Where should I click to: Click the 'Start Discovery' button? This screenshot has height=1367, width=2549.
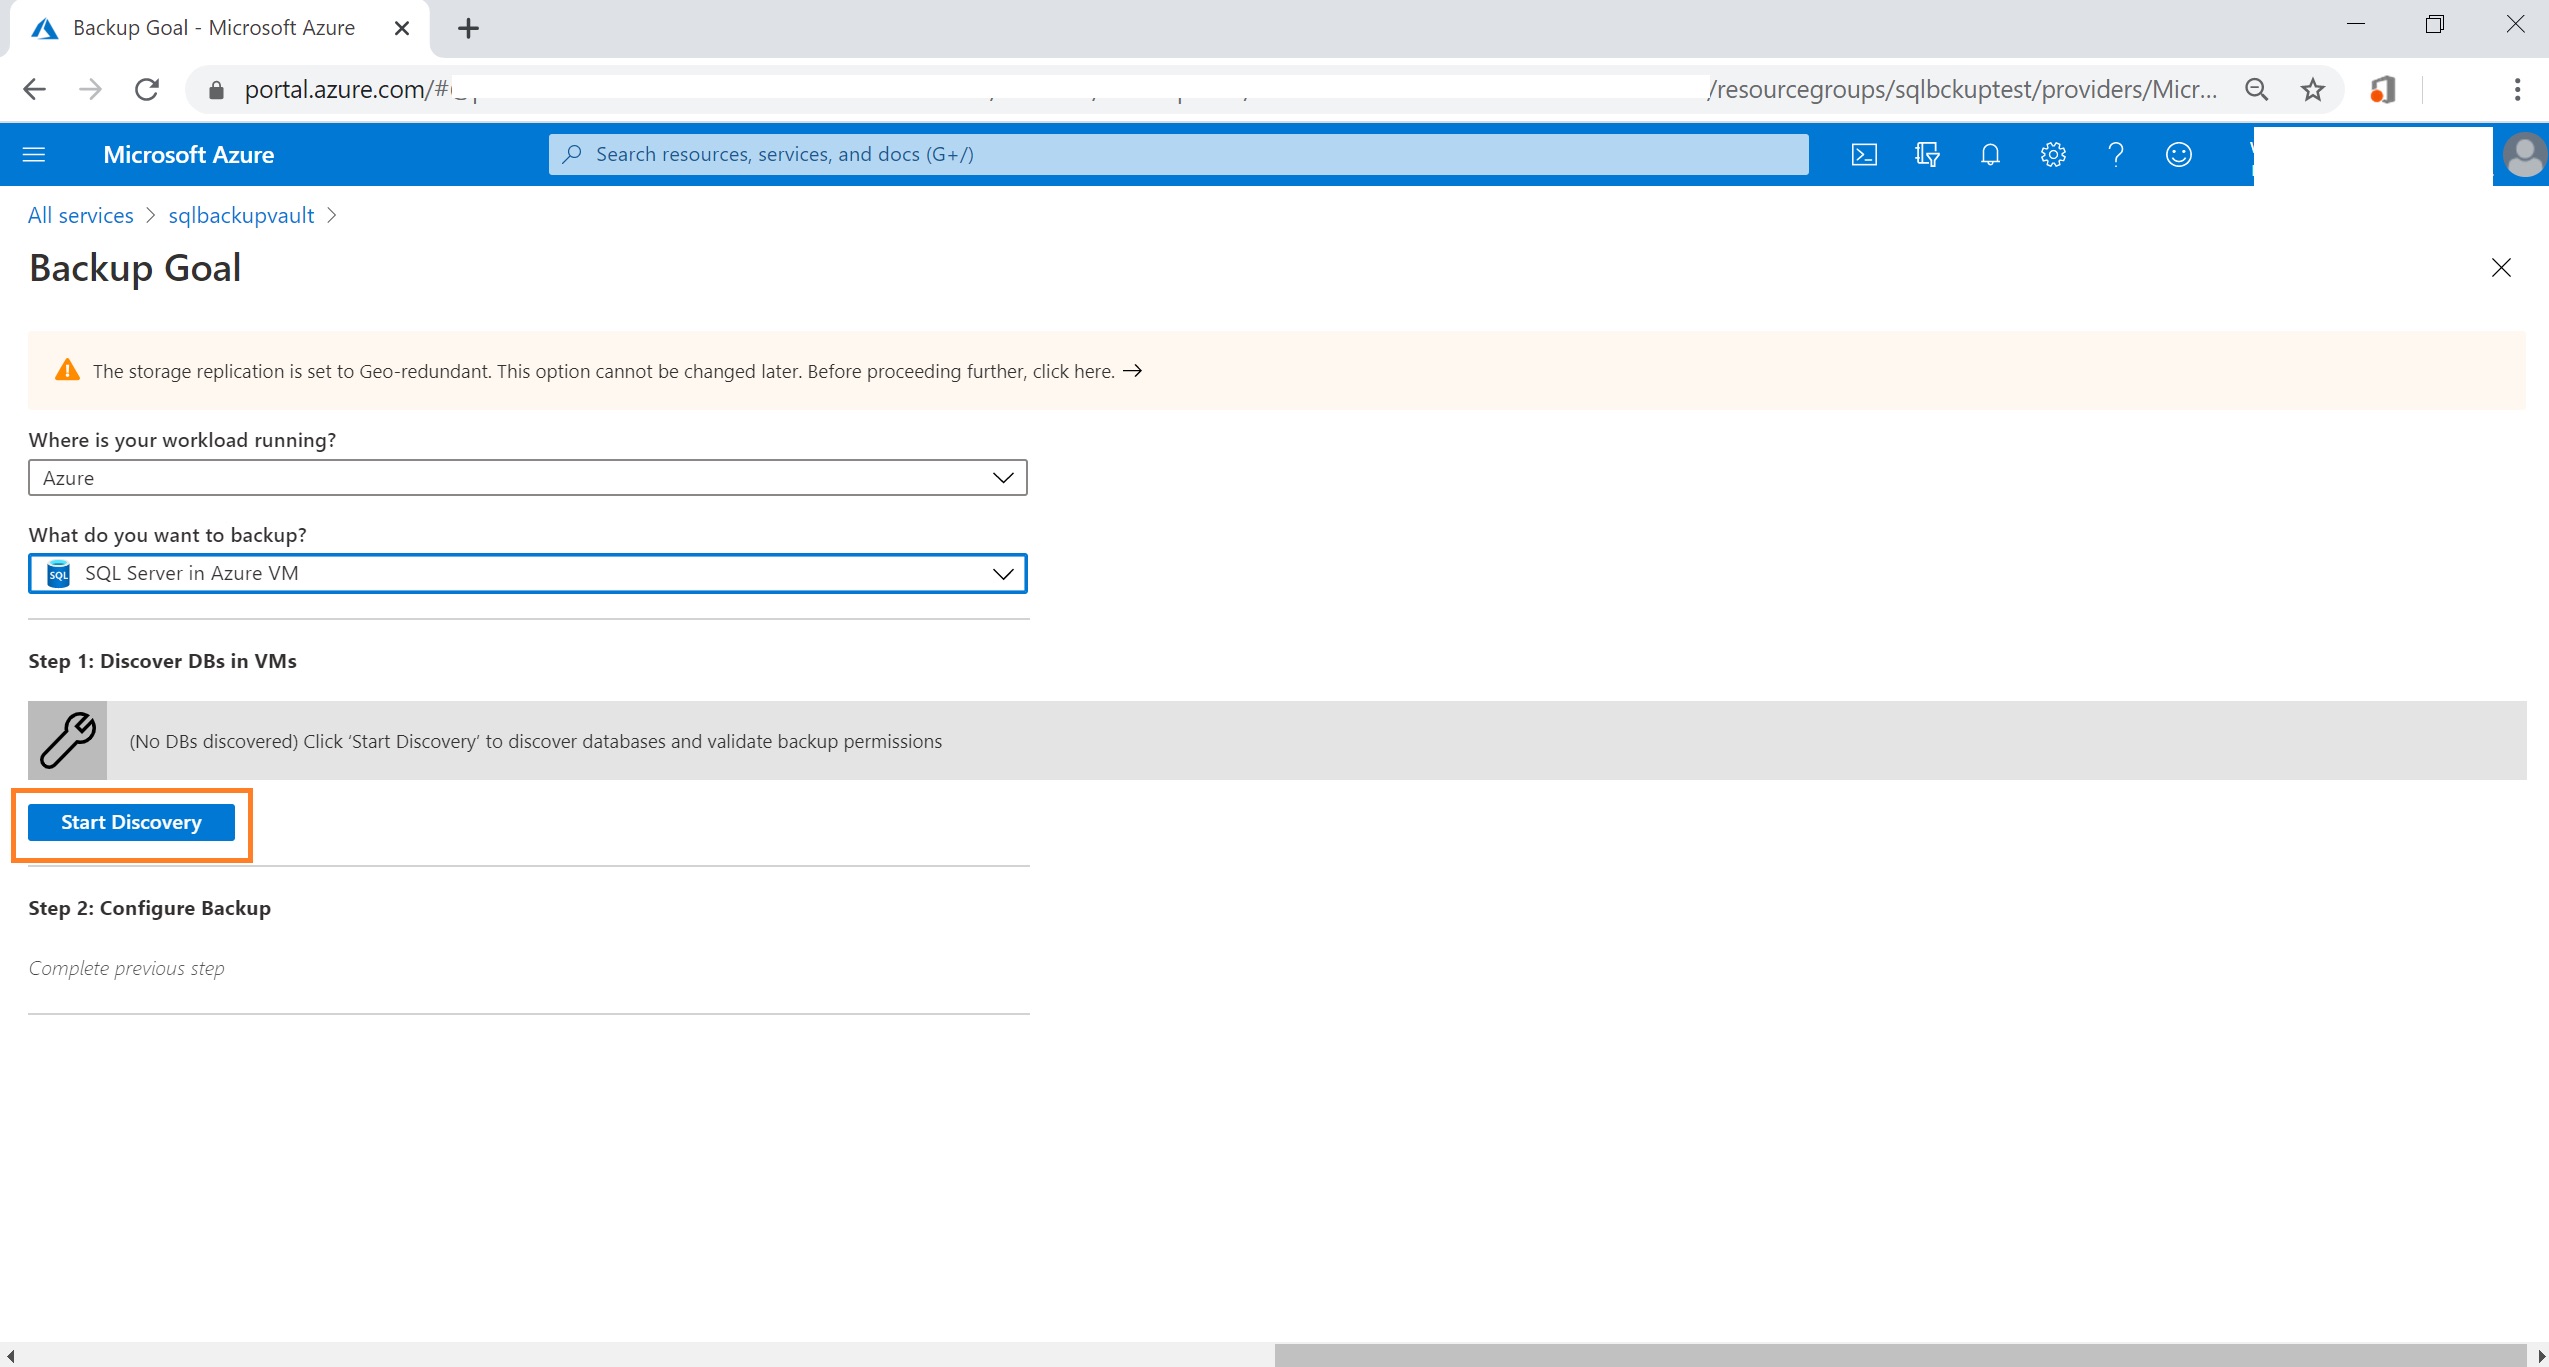pyautogui.click(x=131, y=821)
